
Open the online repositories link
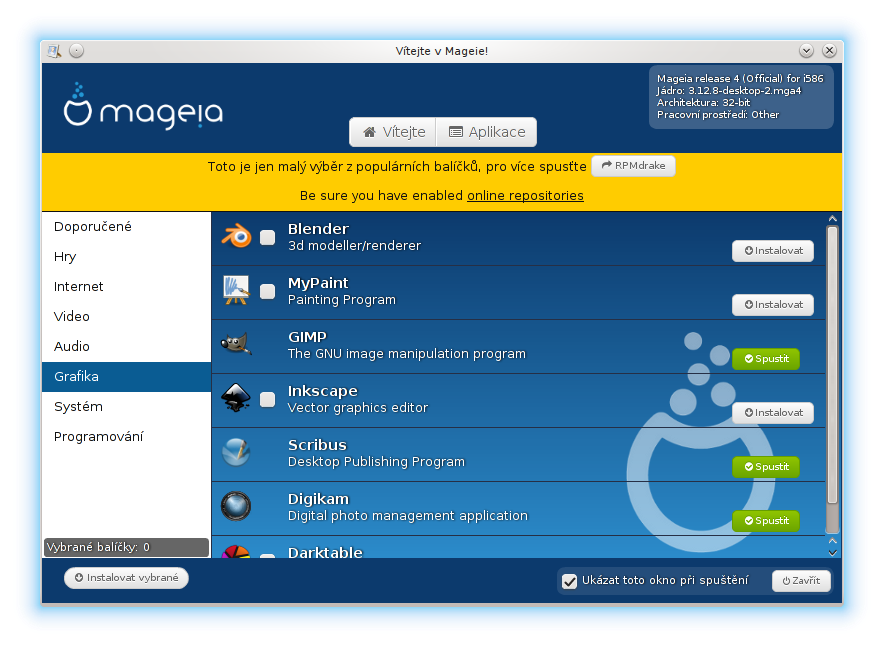[525, 196]
